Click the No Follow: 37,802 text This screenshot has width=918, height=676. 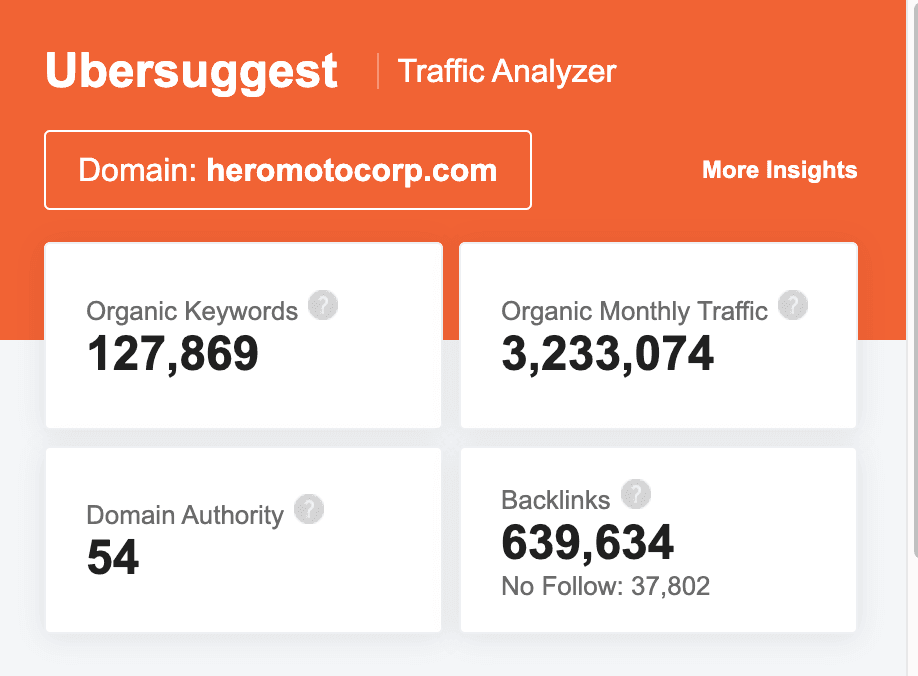click(605, 587)
